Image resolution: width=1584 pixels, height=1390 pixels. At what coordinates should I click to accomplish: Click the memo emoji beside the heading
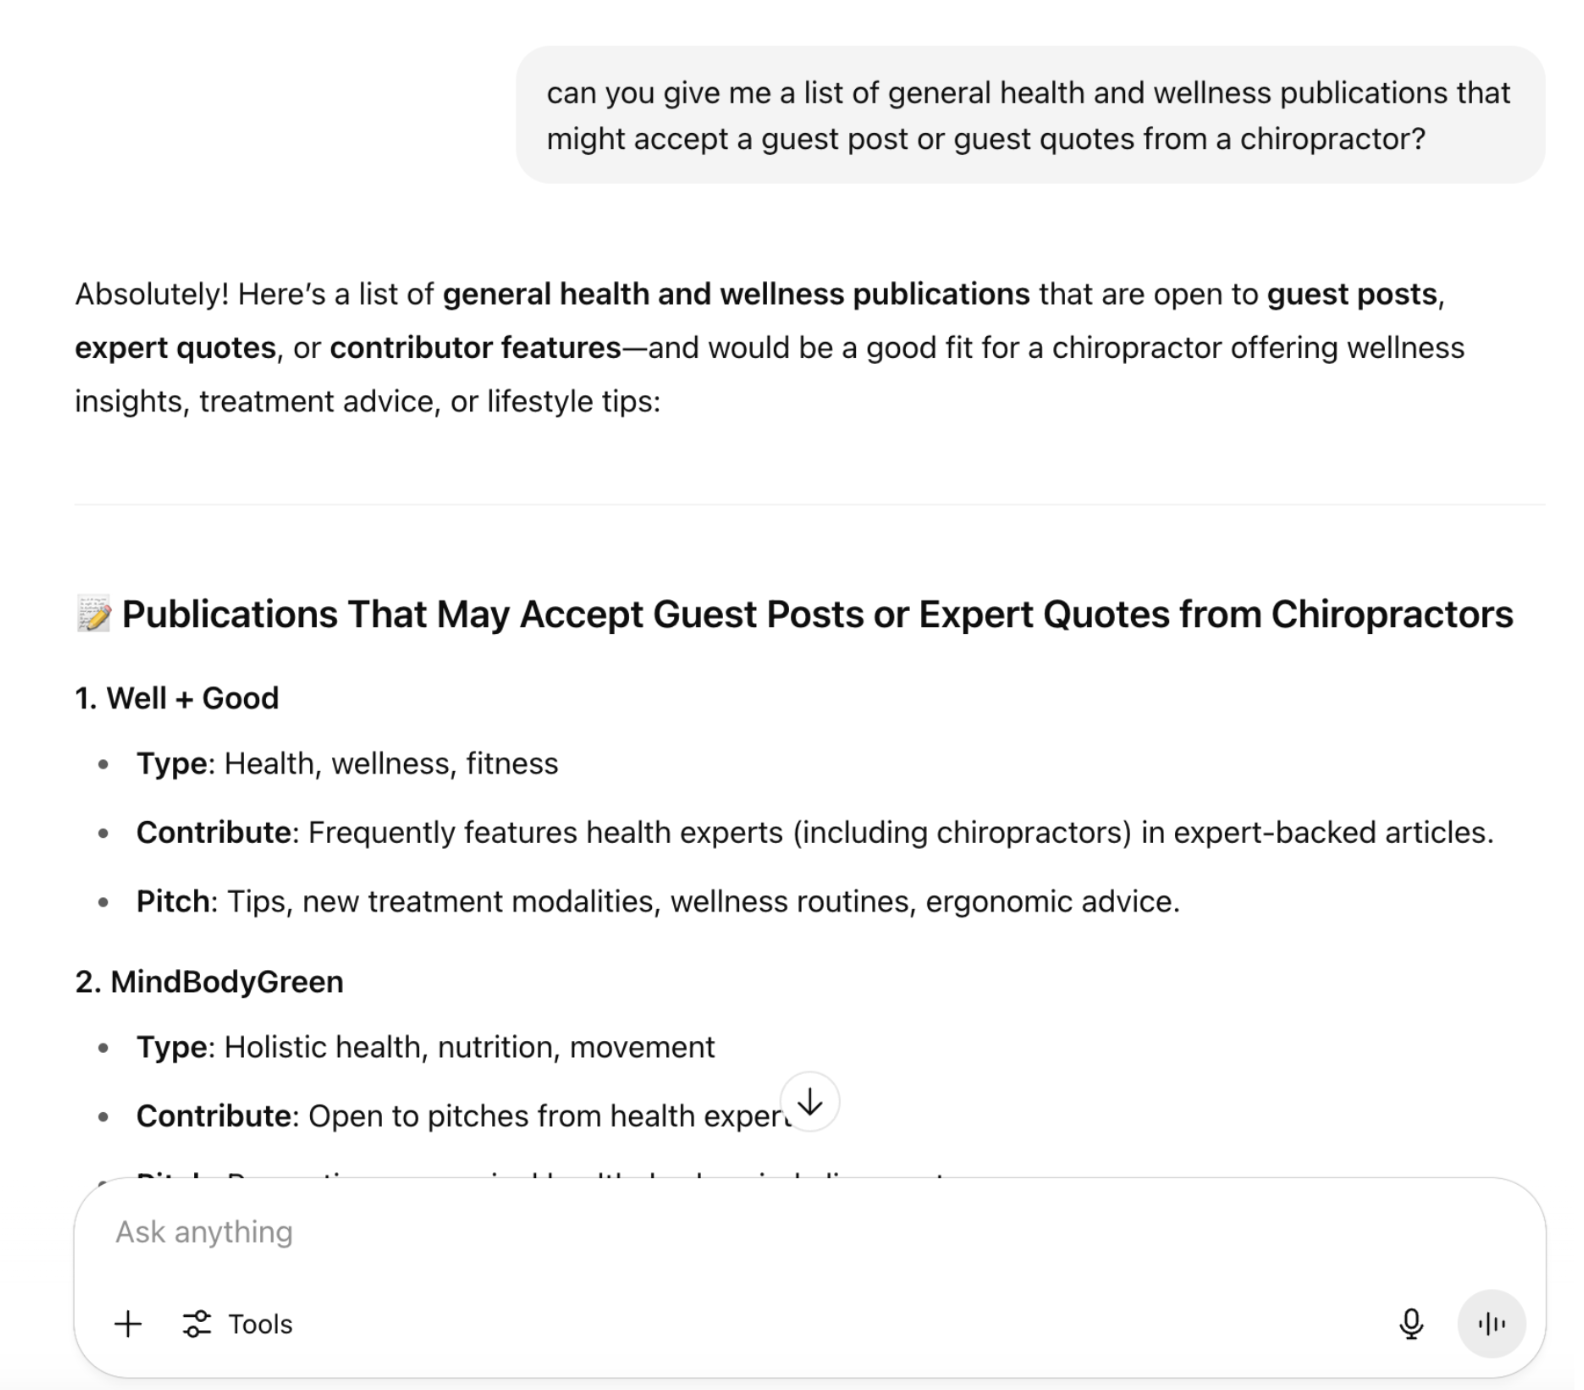(94, 614)
